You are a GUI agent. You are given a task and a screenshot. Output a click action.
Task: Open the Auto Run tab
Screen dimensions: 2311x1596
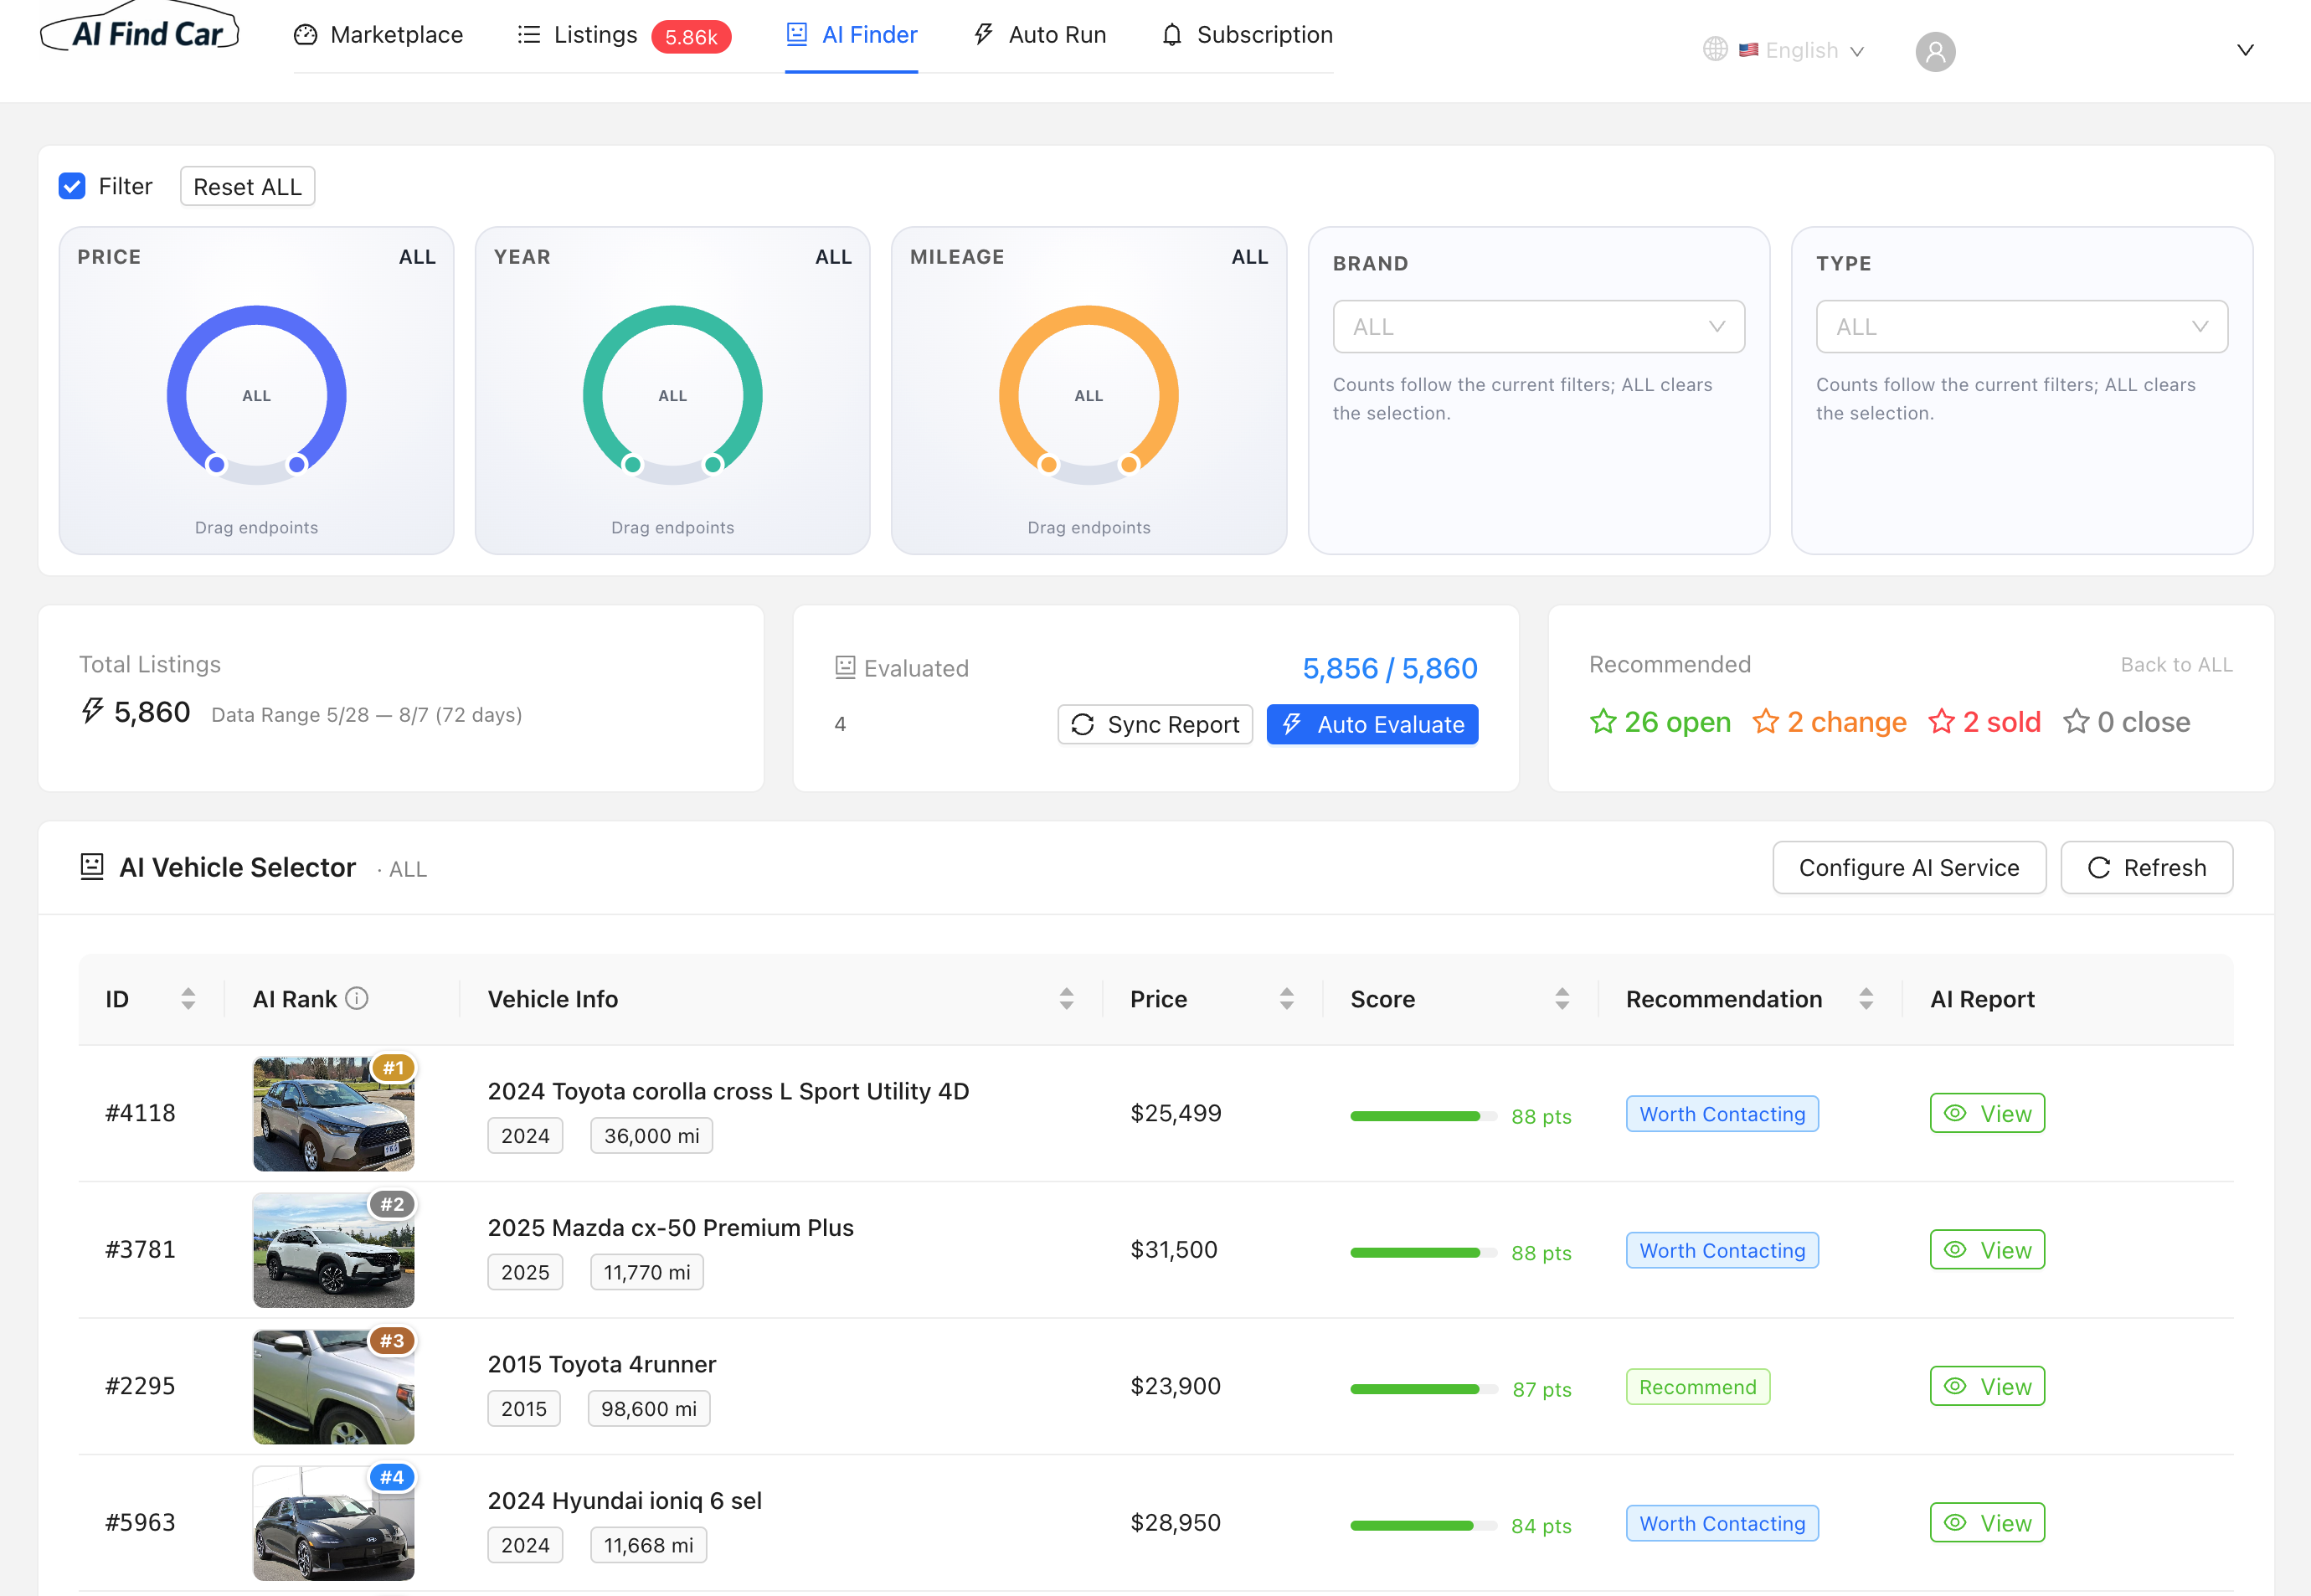pos(1039,35)
